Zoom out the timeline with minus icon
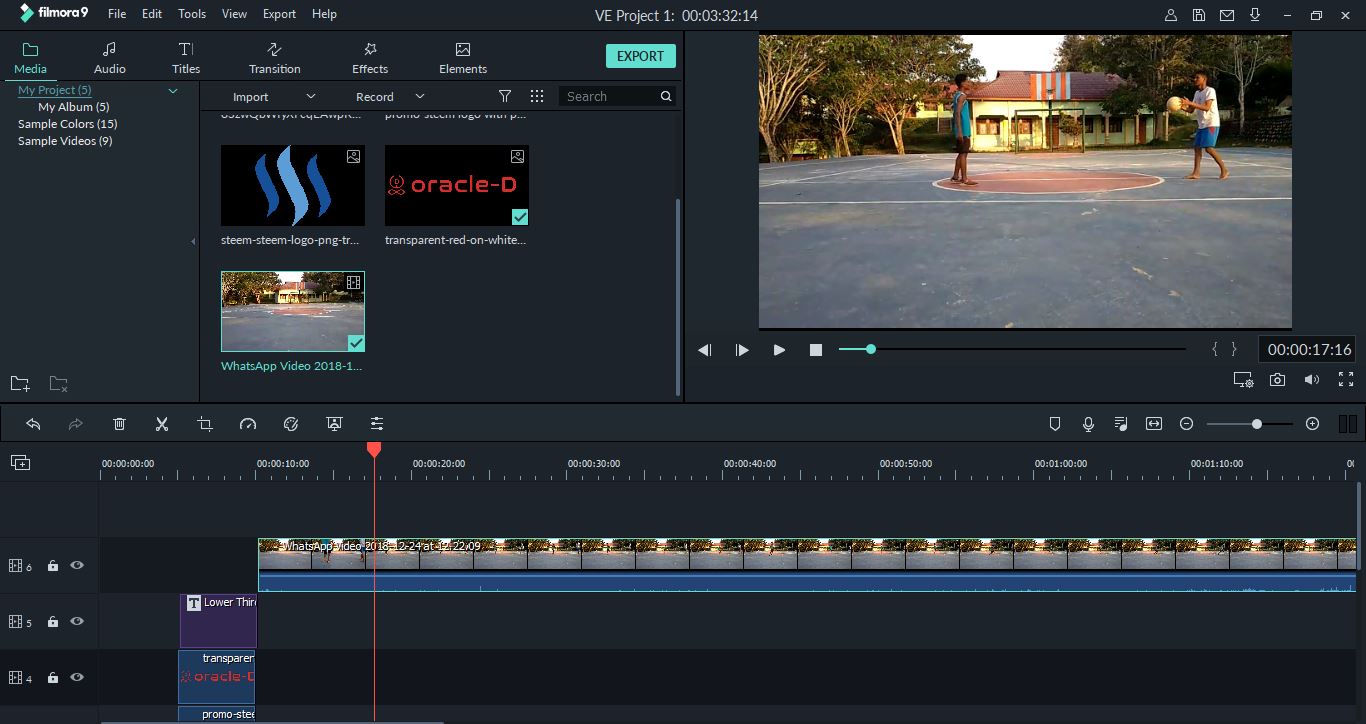Screen dimensions: 1366x724 coord(1186,424)
